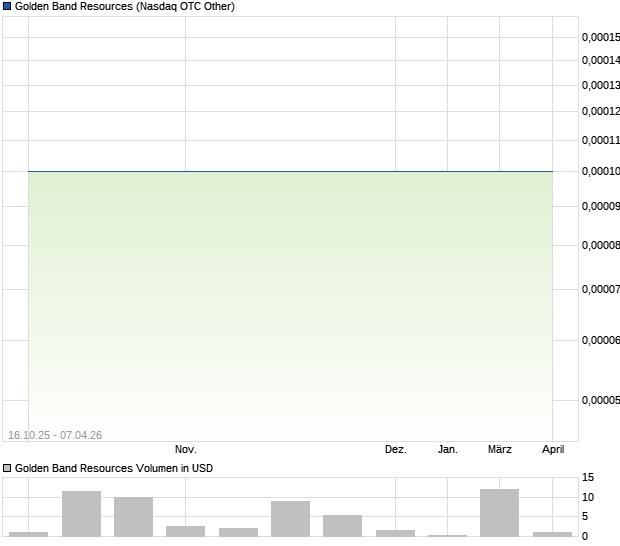Screen dimensions: 620x546
Task: Click the Jan. axis label
Action: point(448,449)
